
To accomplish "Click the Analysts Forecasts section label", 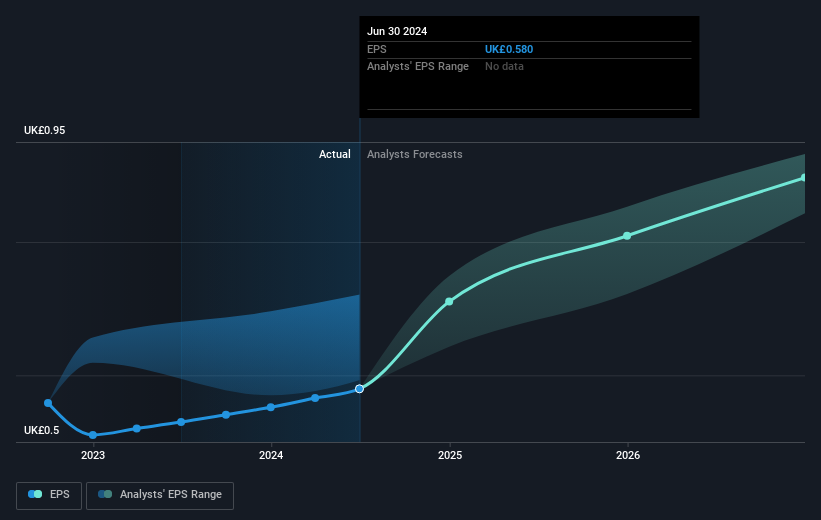I will click(x=415, y=154).
